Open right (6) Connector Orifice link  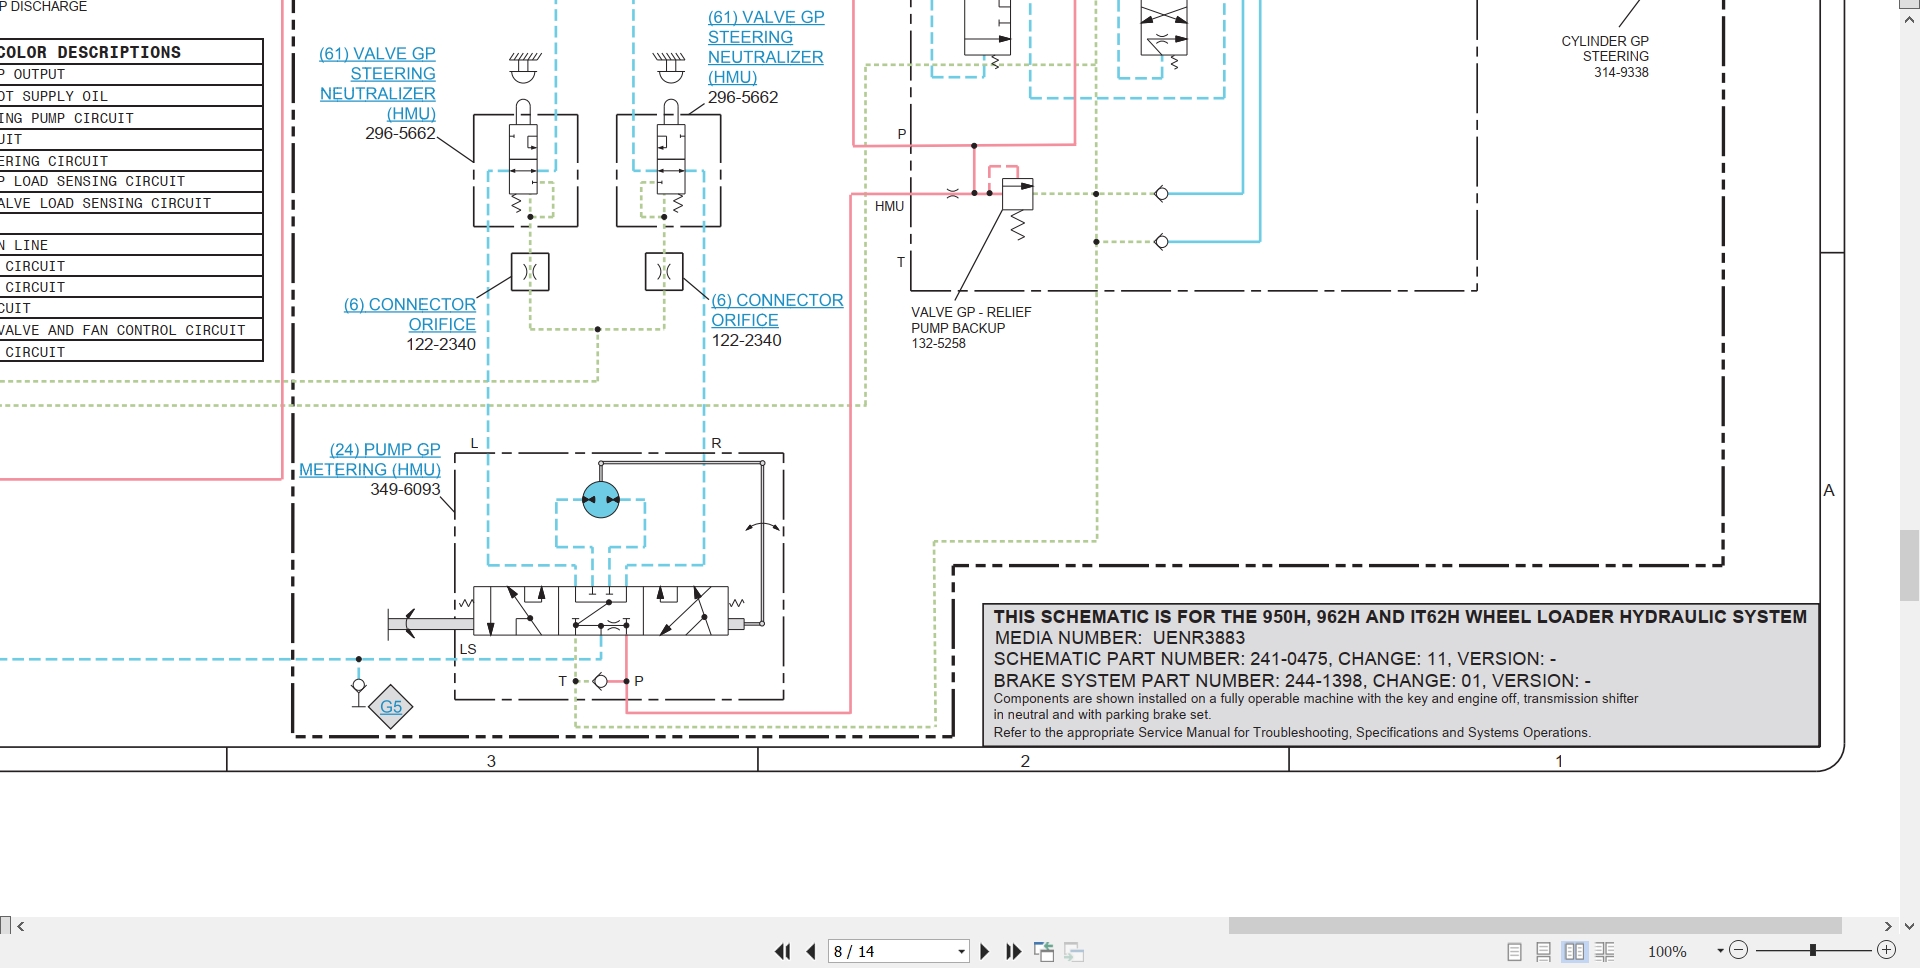(x=777, y=310)
